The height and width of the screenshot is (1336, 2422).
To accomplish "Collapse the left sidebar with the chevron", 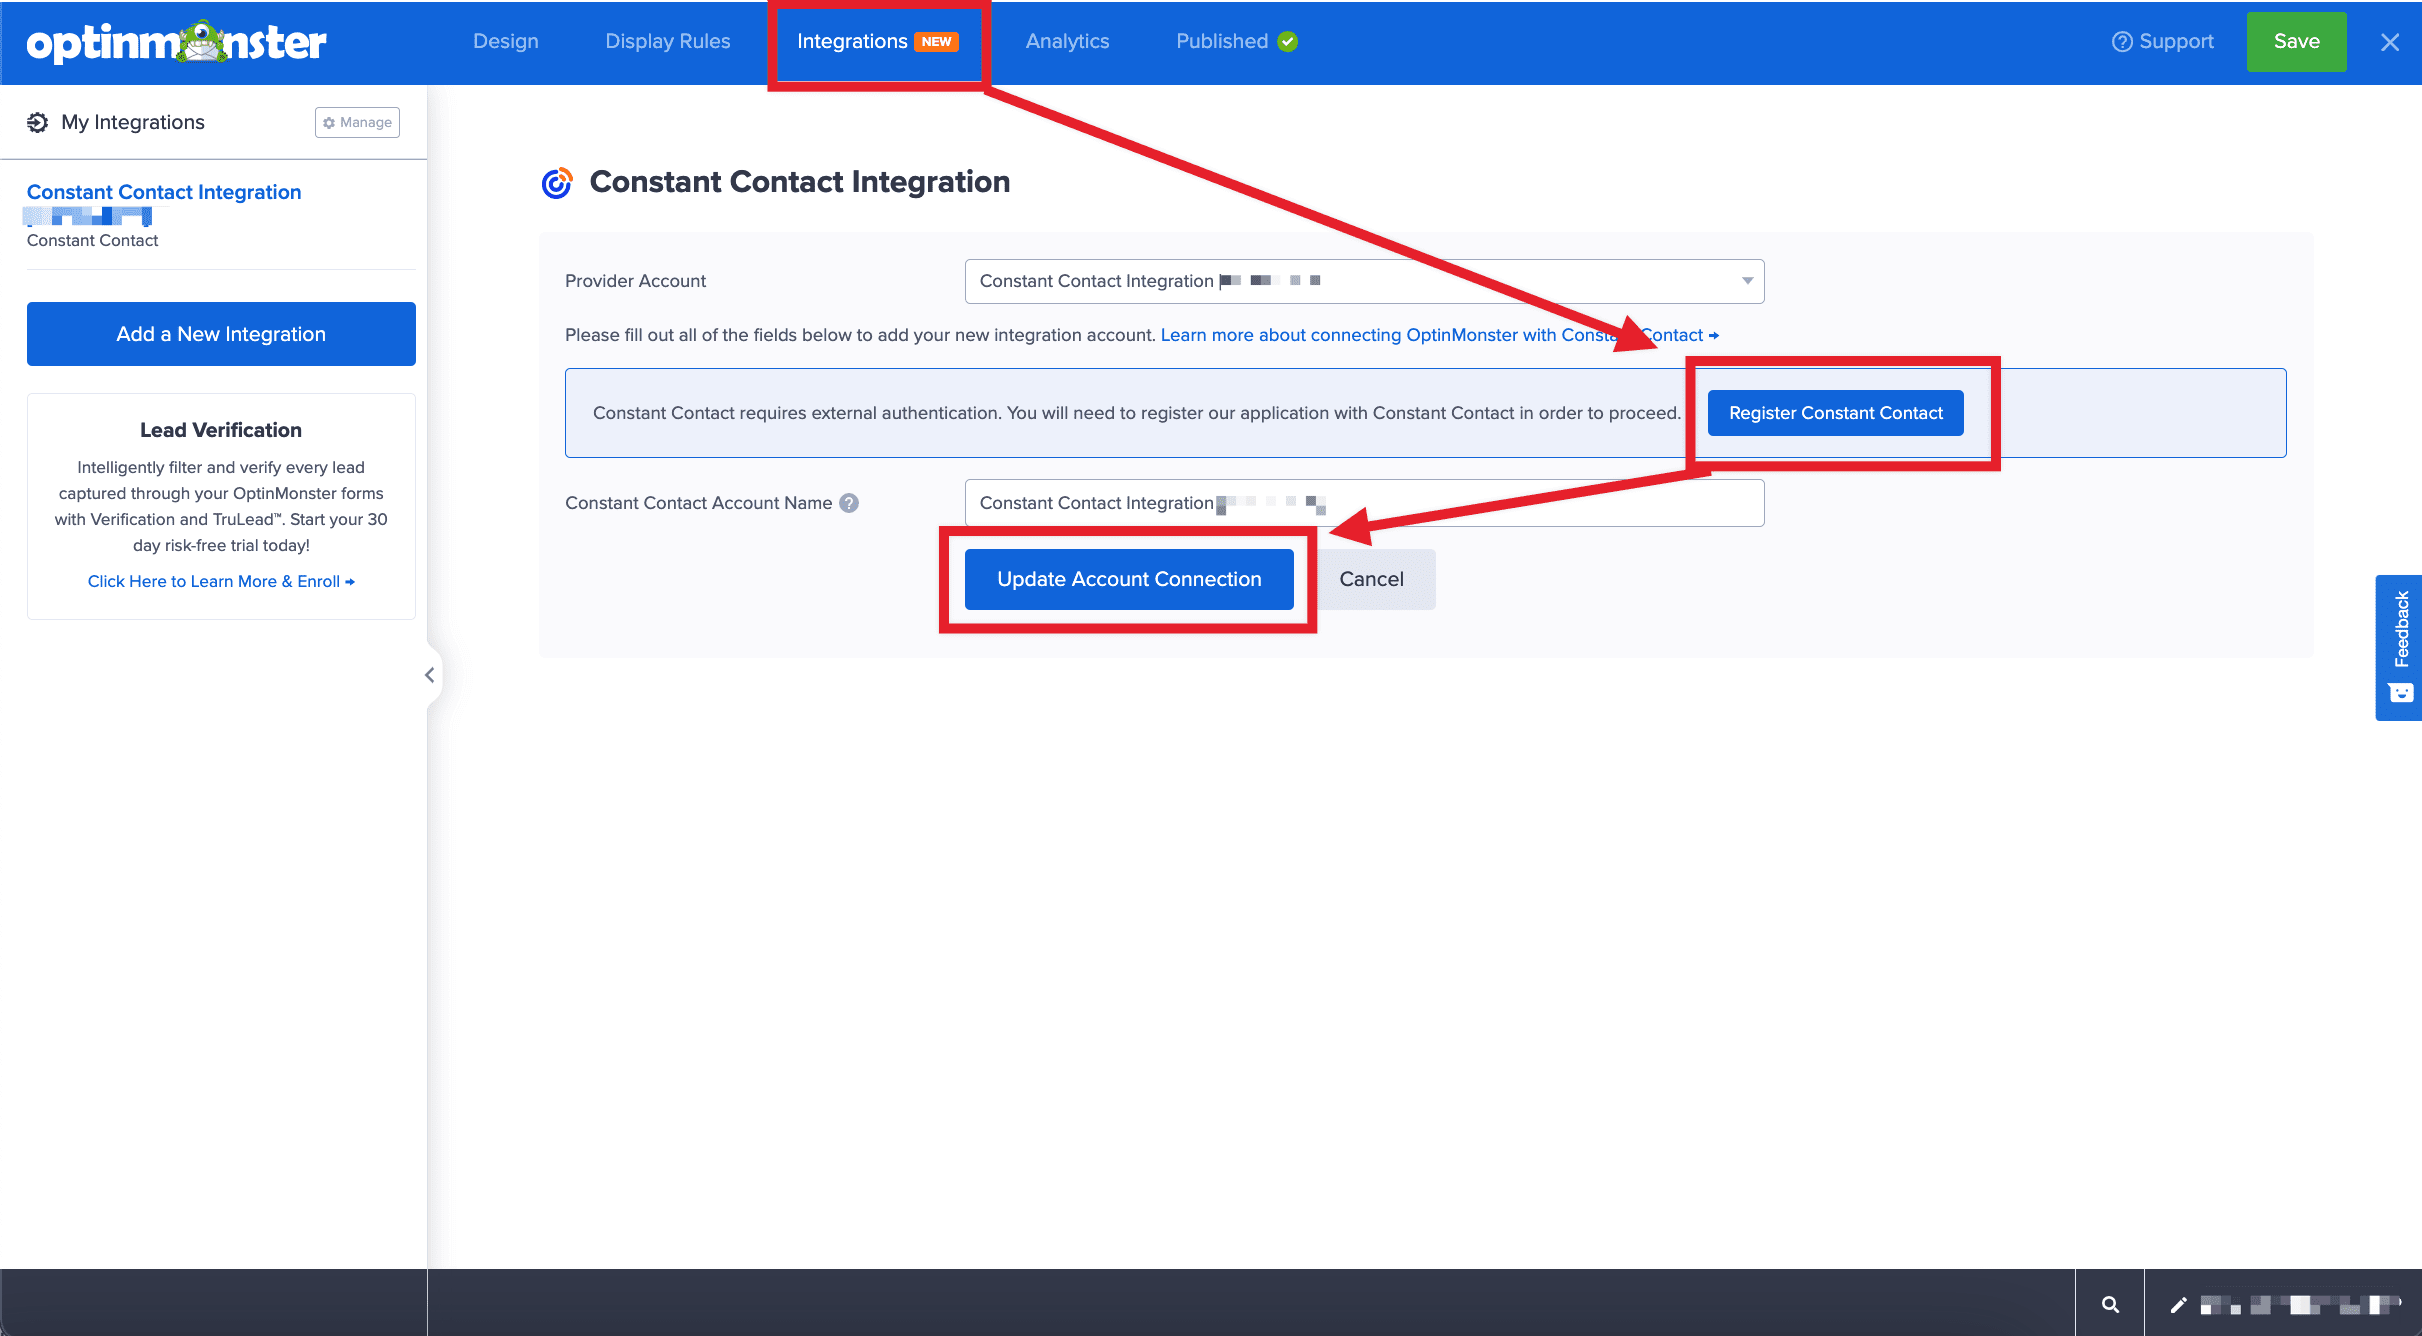I will (429, 675).
